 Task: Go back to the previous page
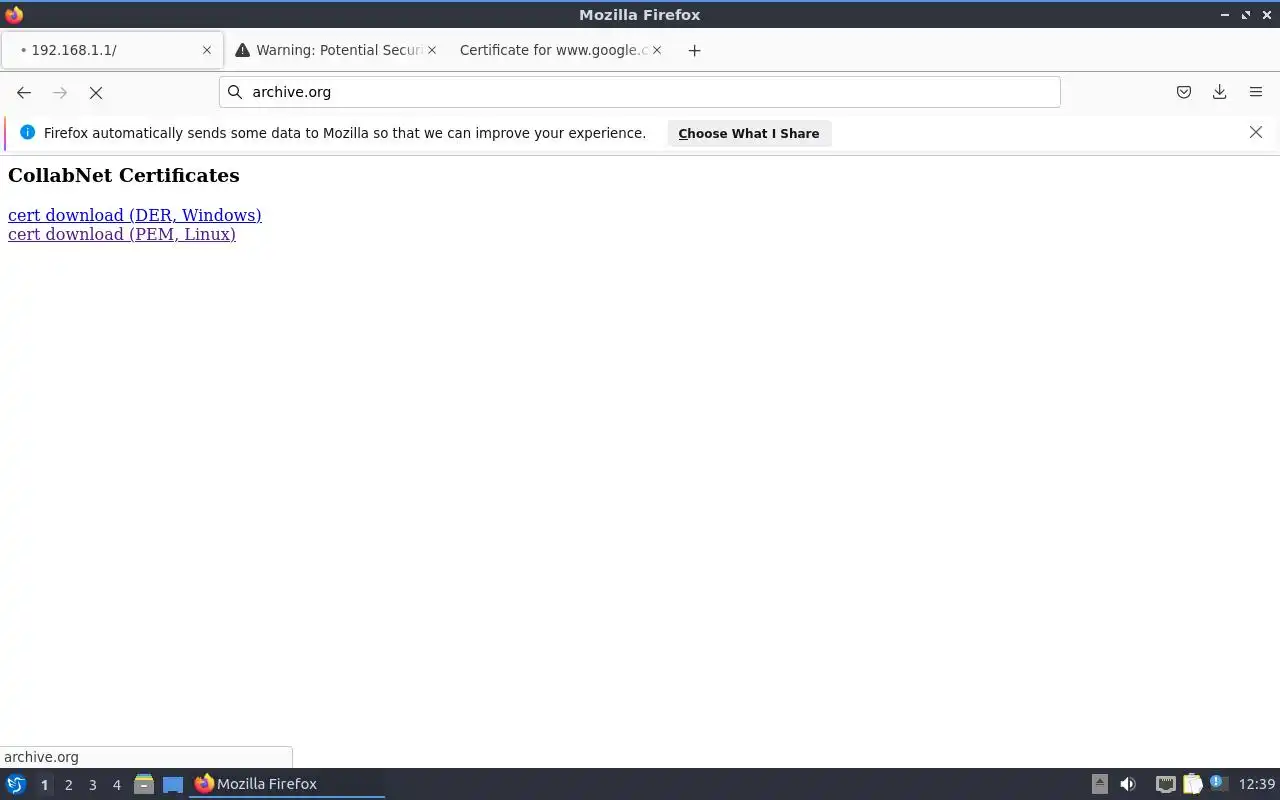[24, 92]
